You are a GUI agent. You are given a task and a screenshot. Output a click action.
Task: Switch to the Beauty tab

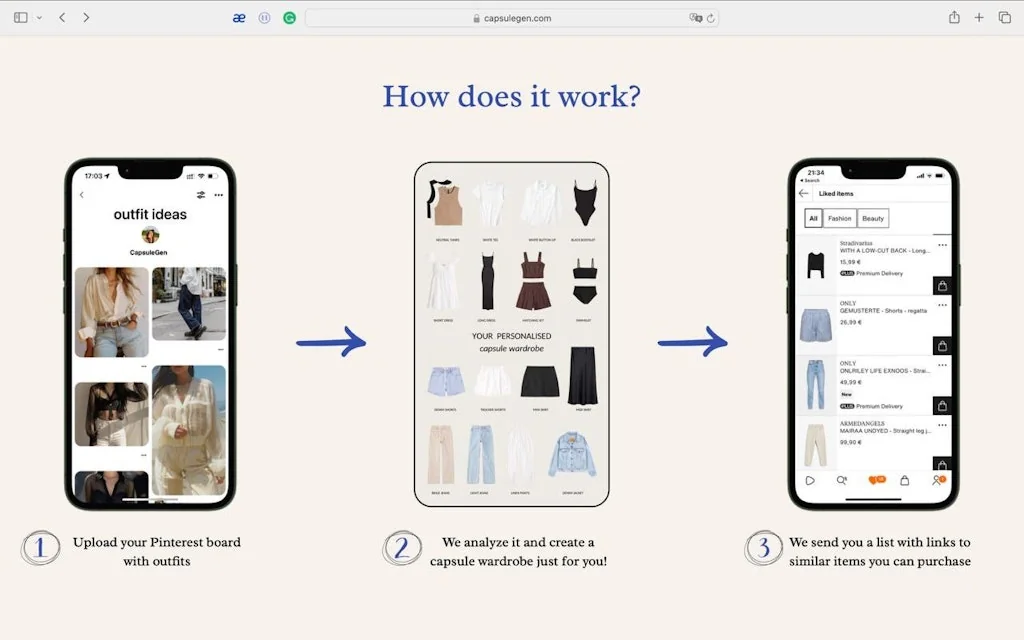click(873, 218)
